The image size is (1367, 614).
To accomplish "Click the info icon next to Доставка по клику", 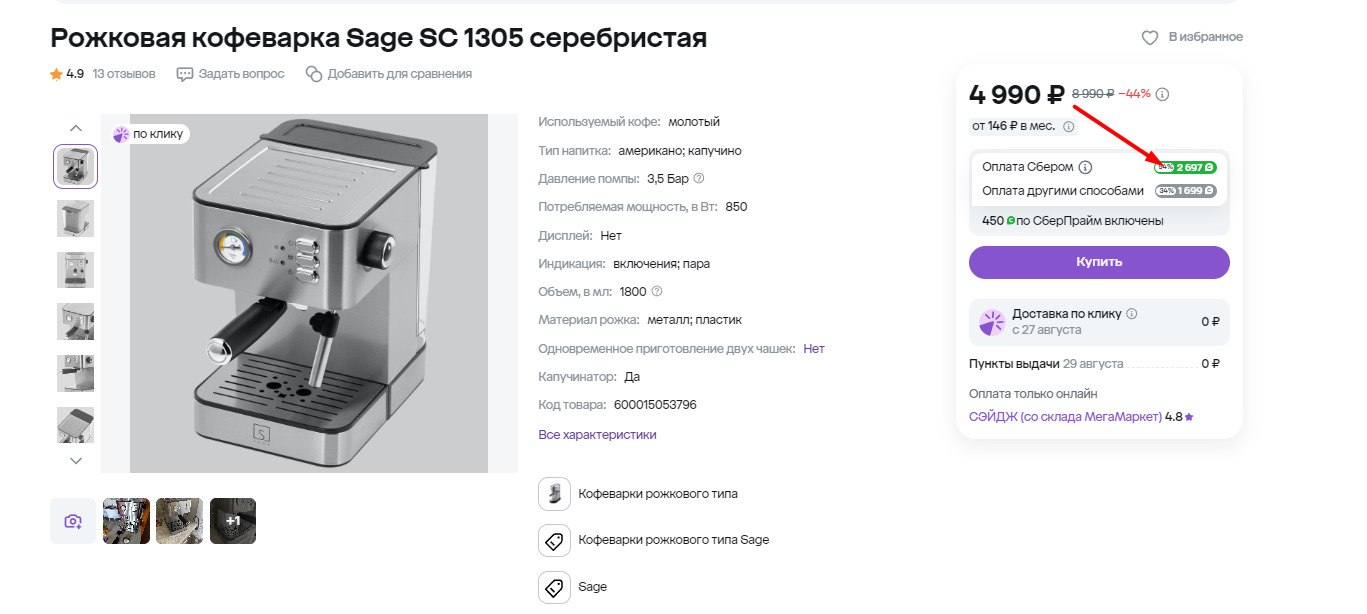I will tap(1132, 313).
